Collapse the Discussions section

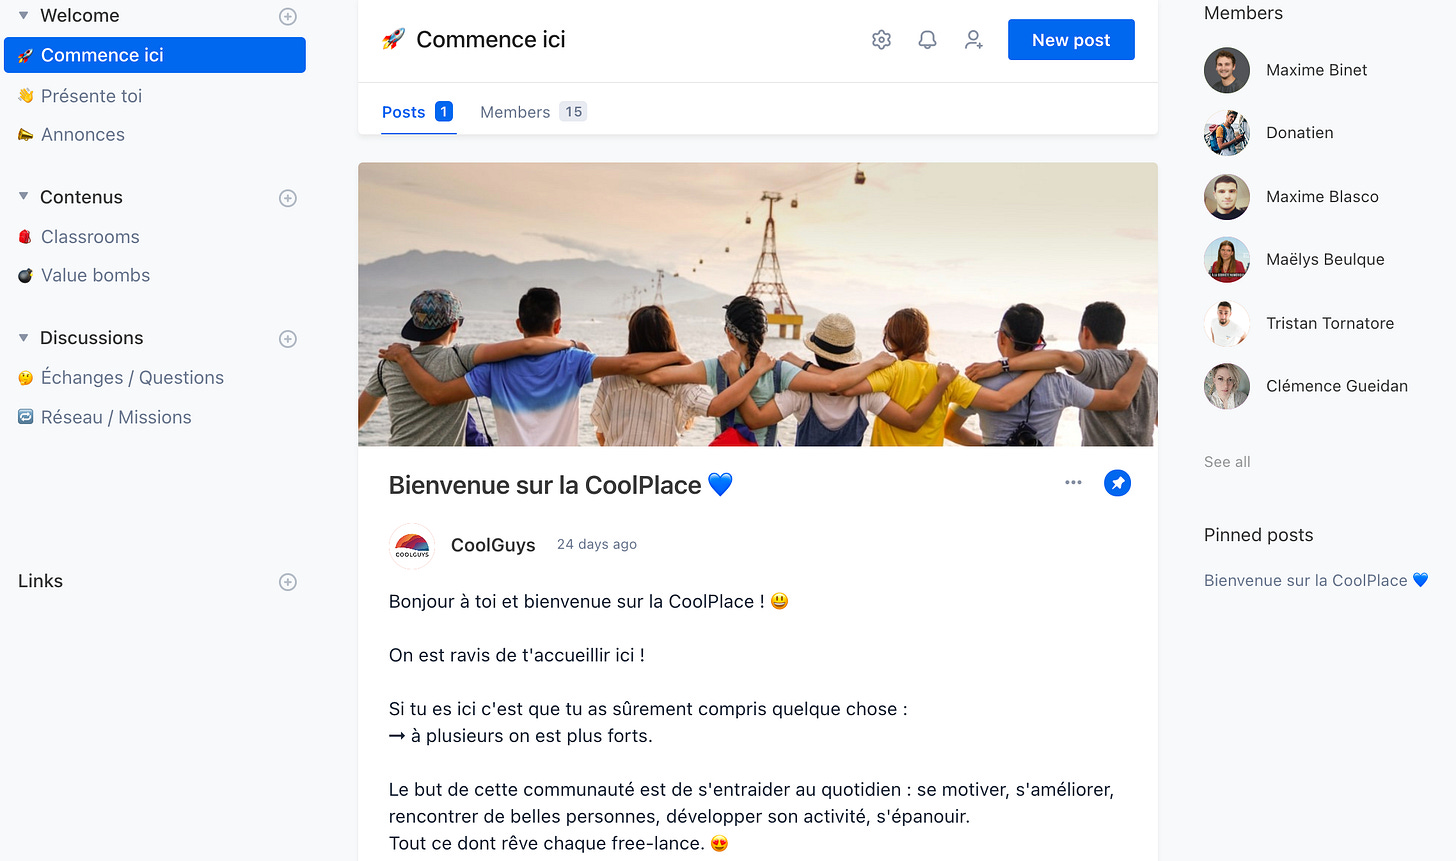[x=24, y=338]
